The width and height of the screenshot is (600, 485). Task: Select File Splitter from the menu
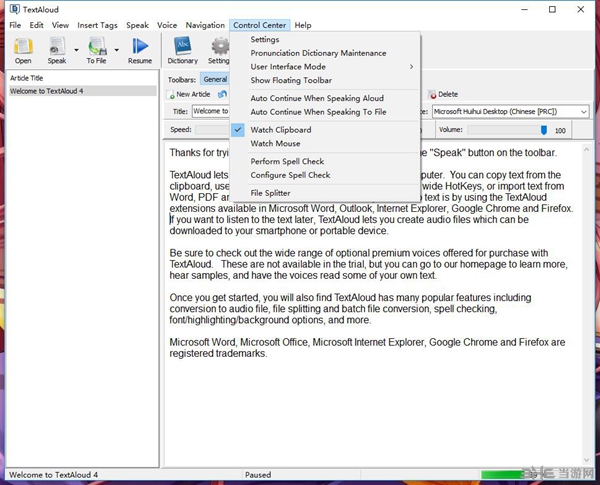pos(270,192)
